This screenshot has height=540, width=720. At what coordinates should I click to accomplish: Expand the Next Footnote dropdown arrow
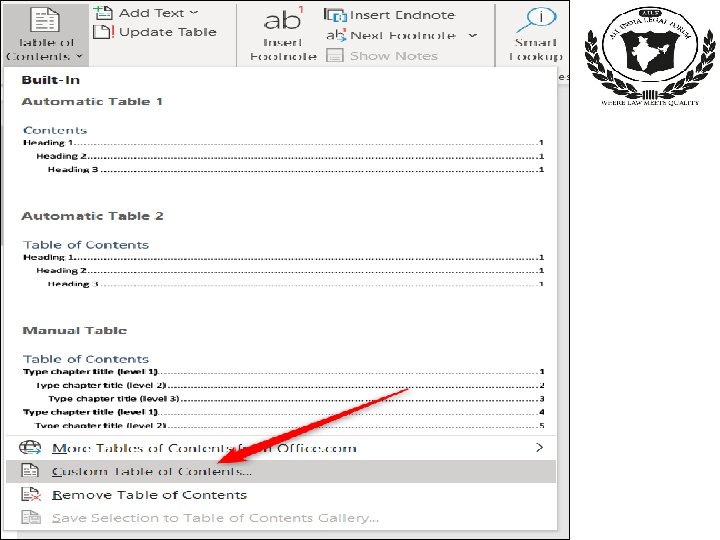tap(473, 35)
